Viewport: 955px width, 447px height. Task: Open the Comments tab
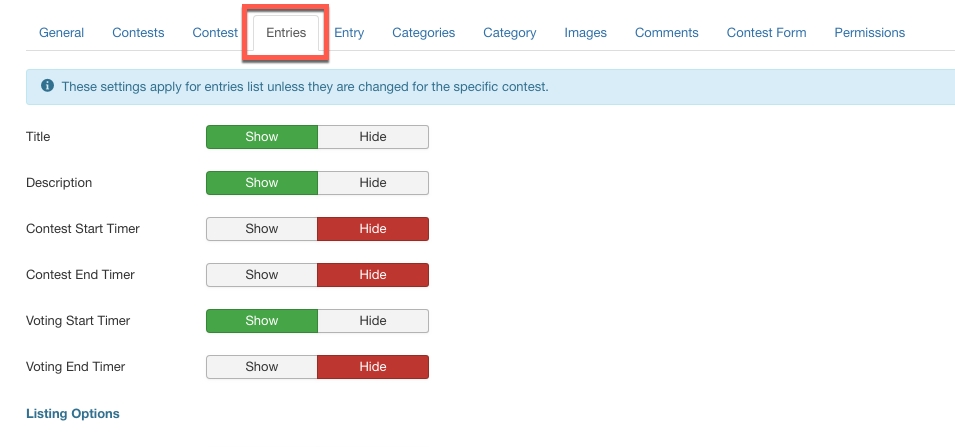click(667, 33)
